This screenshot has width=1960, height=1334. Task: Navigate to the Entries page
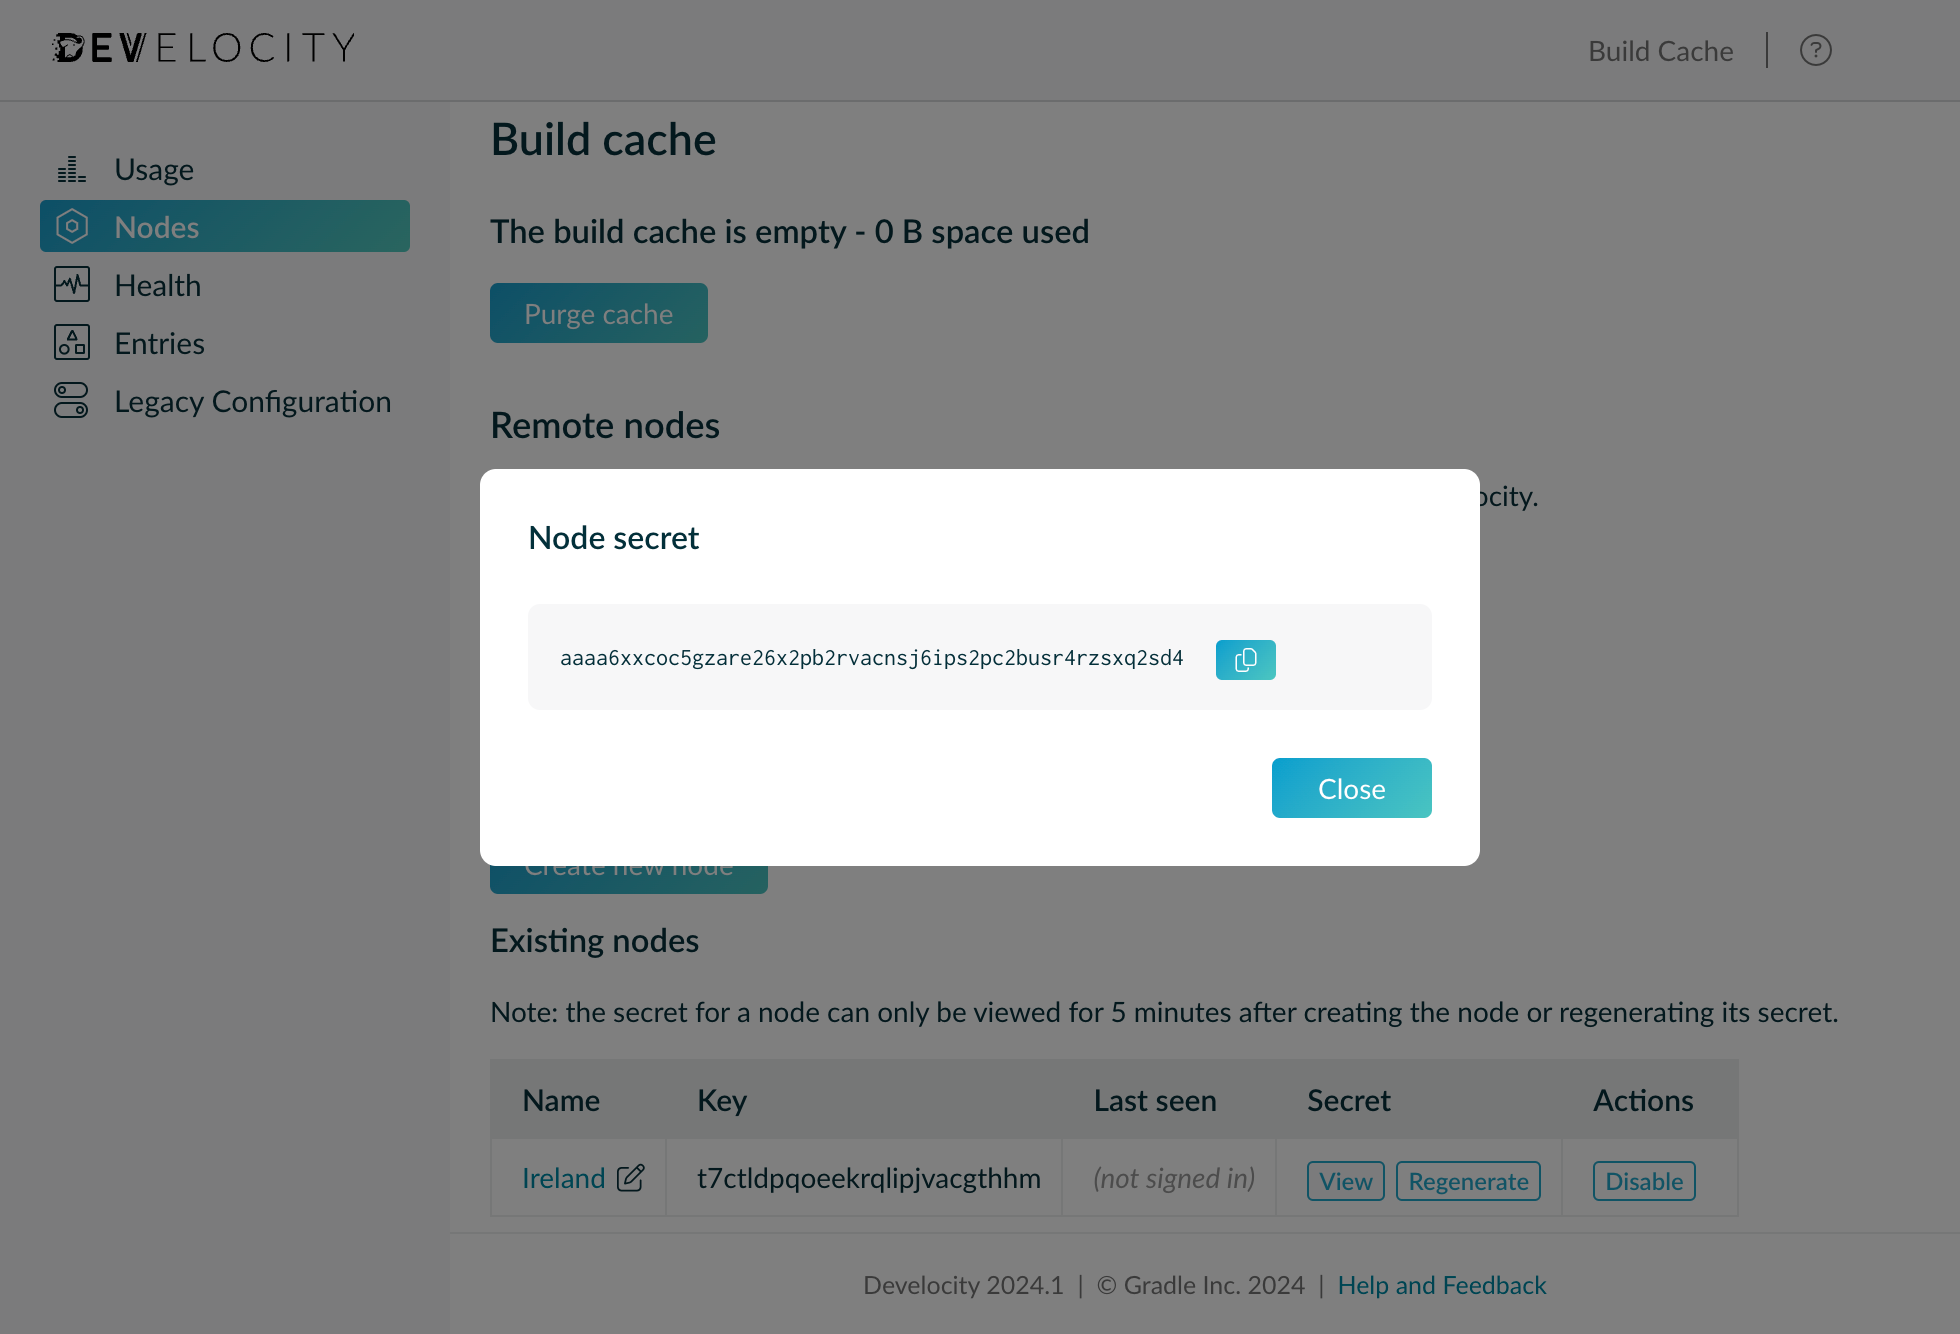[159, 343]
